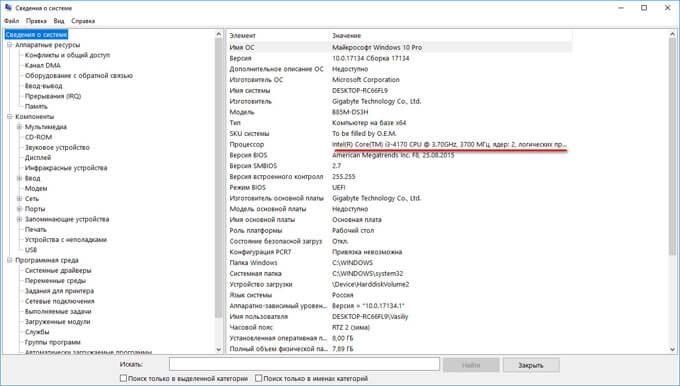The width and height of the screenshot is (680, 386).
Task: Select Системные драйверы in the tree
Action: pos(58,270)
